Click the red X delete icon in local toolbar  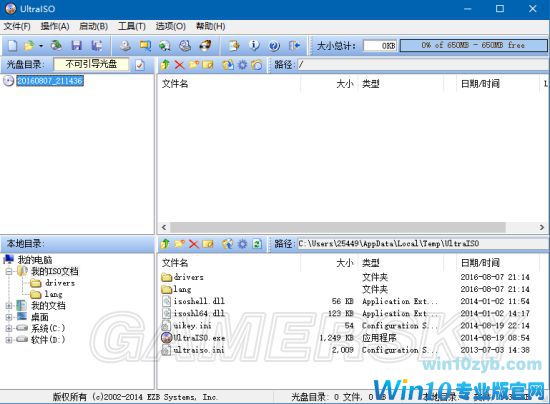pyautogui.click(x=194, y=244)
